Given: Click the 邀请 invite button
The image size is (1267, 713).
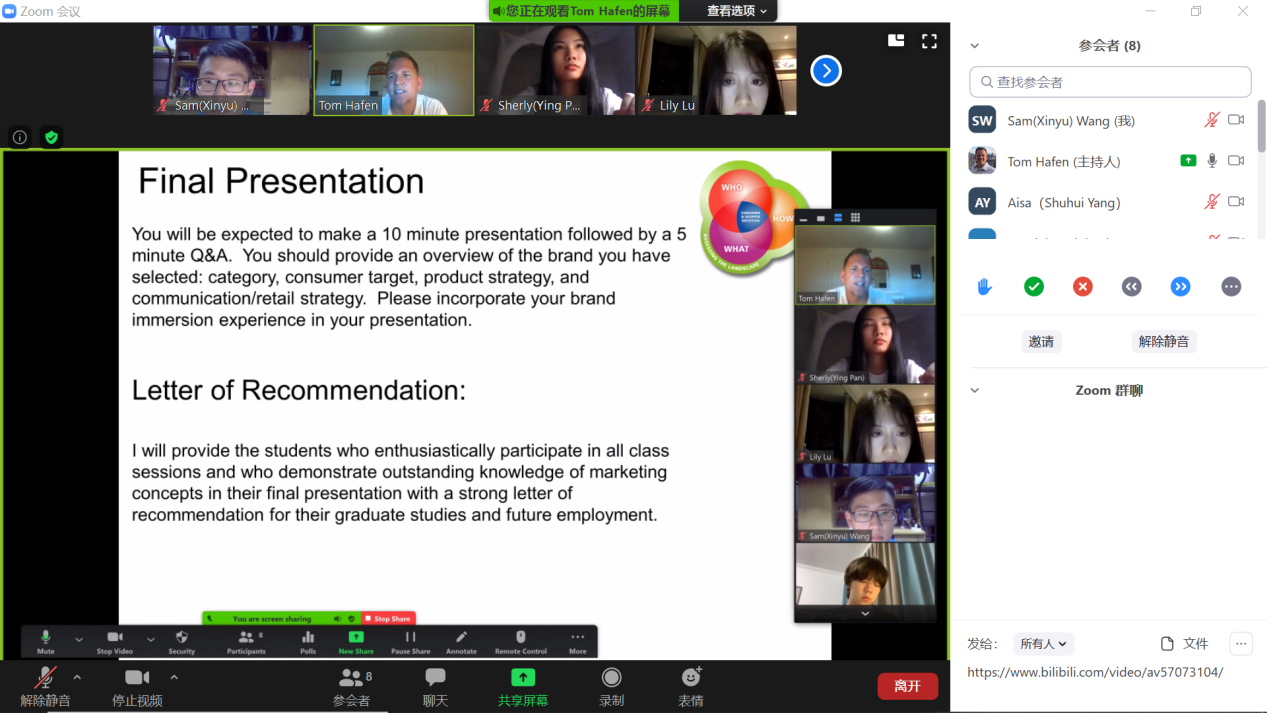Looking at the screenshot, I should pos(1041,342).
